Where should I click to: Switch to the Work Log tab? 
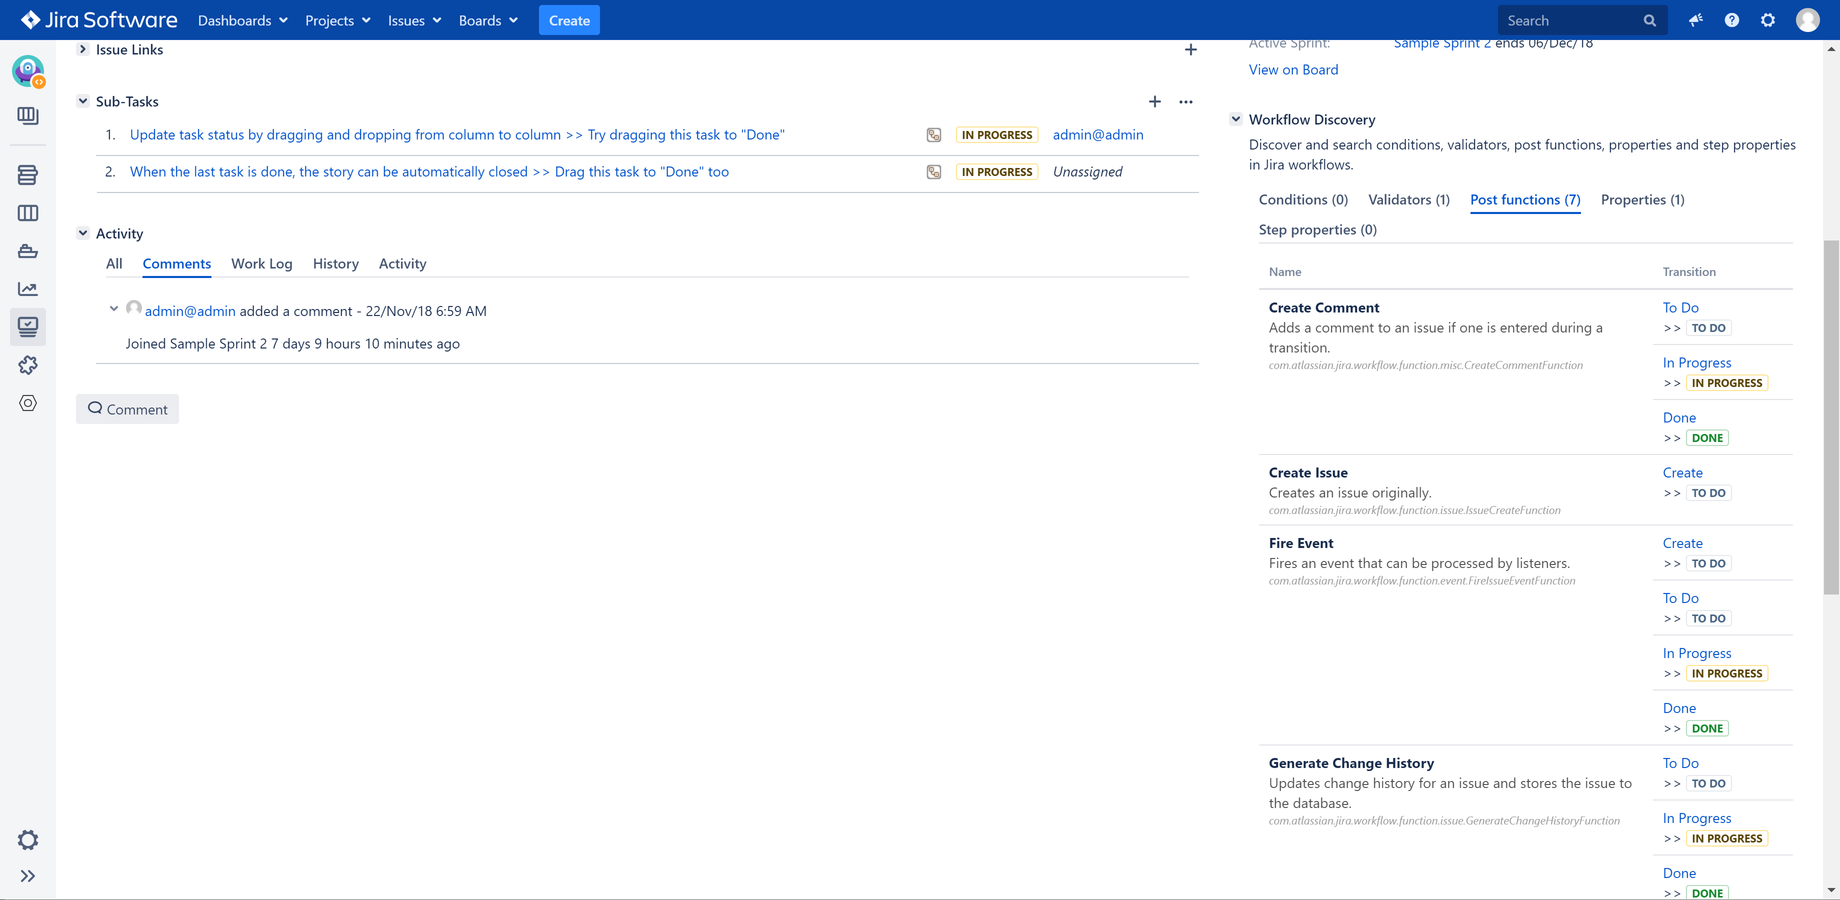point(262,264)
